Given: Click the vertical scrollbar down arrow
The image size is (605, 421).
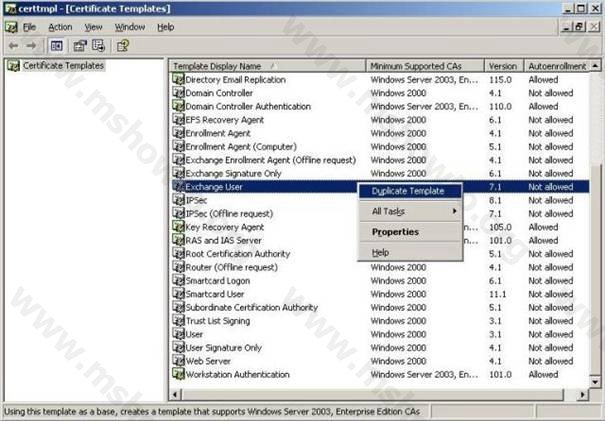Looking at the screenshot, I should (x=595, y=382).
